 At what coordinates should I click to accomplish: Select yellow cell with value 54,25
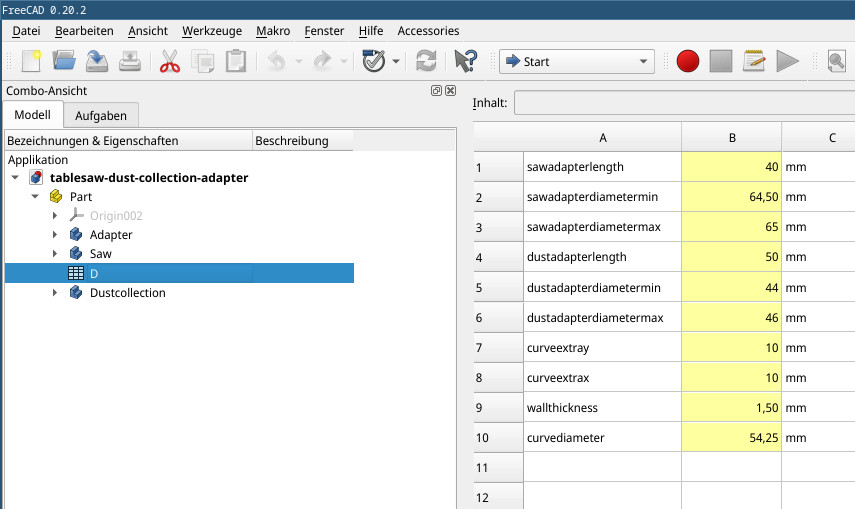(x=732, y=437)
